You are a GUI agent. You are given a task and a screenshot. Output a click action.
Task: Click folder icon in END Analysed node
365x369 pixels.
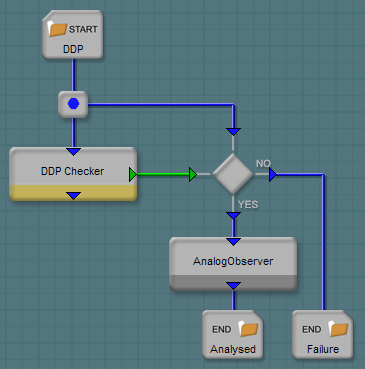[249, 329]
